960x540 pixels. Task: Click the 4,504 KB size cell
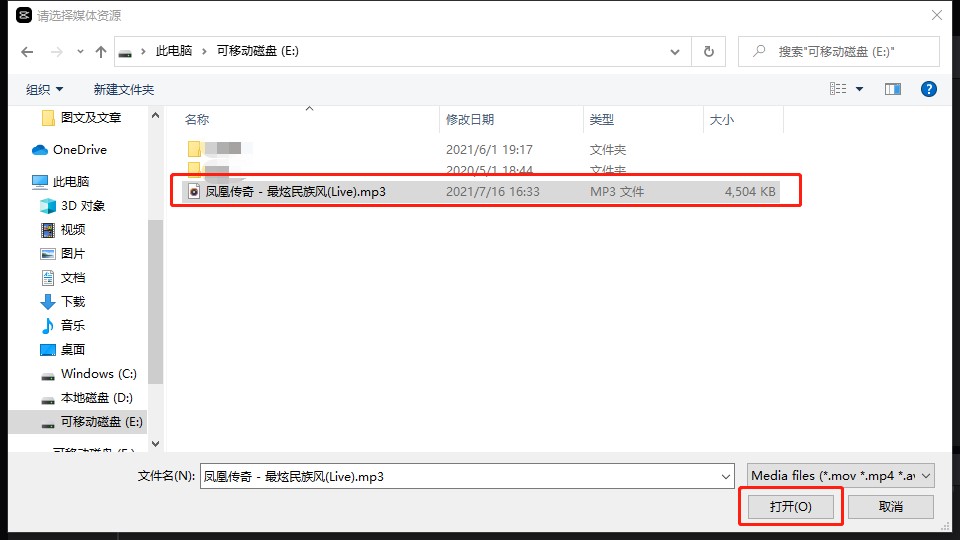tap(750, 192)
